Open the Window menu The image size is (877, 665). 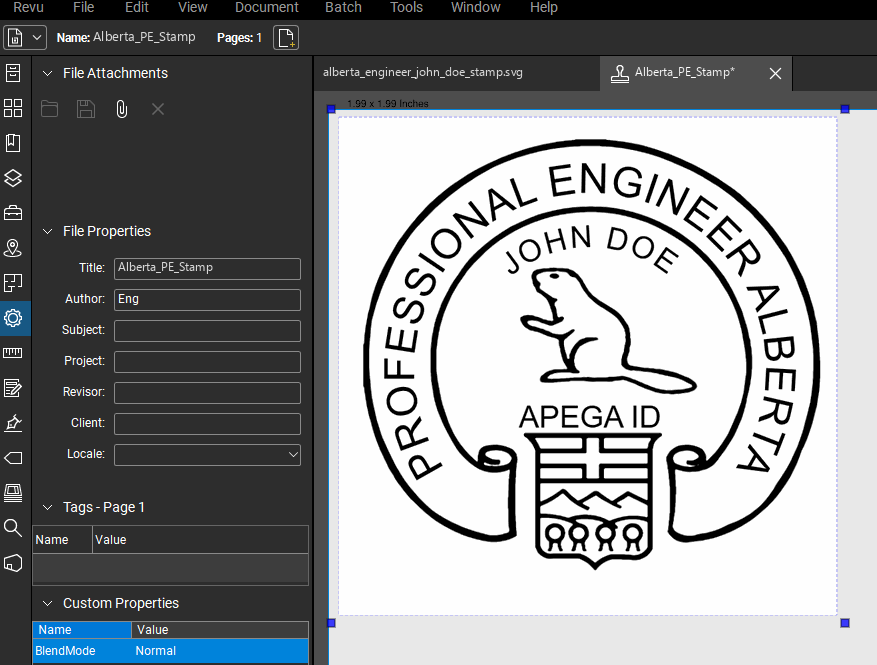tap(475, 7)
